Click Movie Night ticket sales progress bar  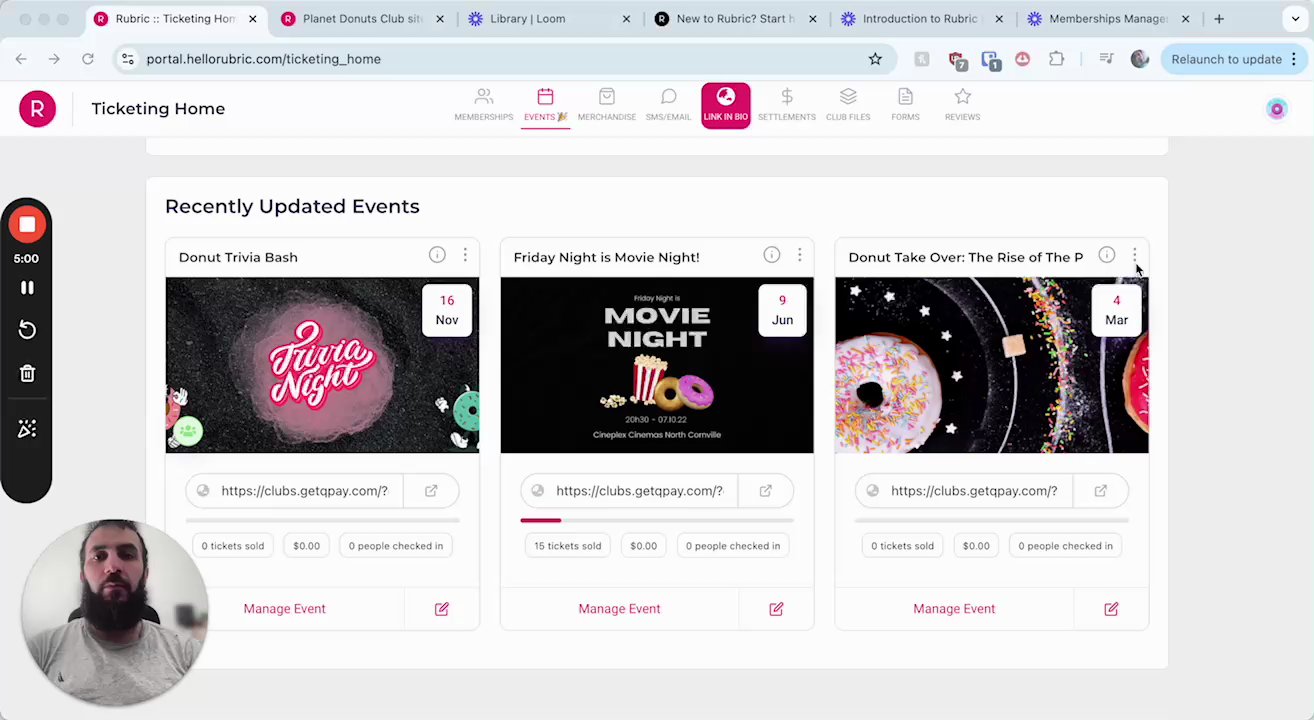[657, 520]
